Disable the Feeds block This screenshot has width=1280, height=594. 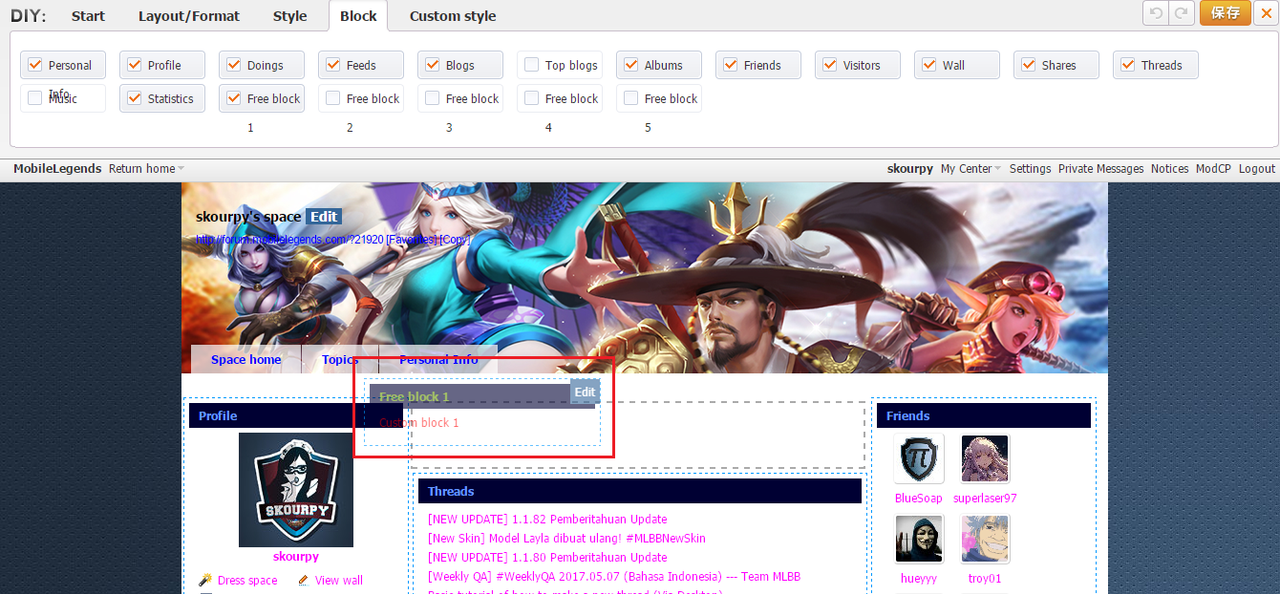click(333, 65)
